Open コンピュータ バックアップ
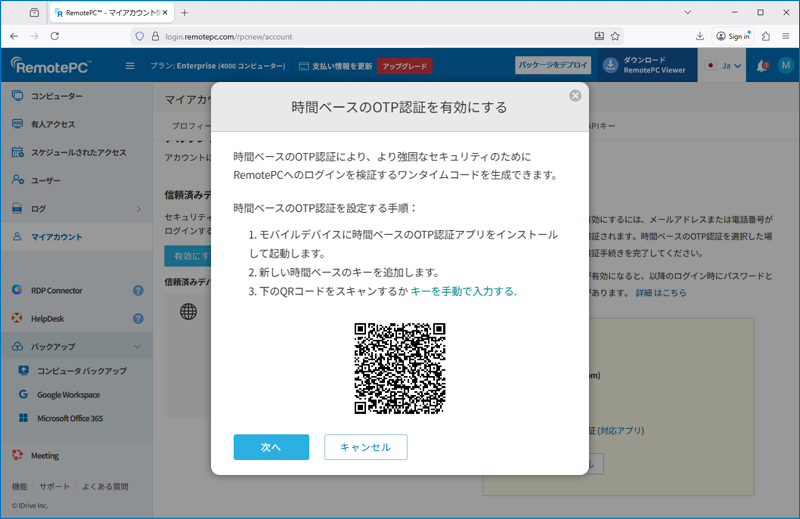 pyautogui.click(x=82, y=371)
